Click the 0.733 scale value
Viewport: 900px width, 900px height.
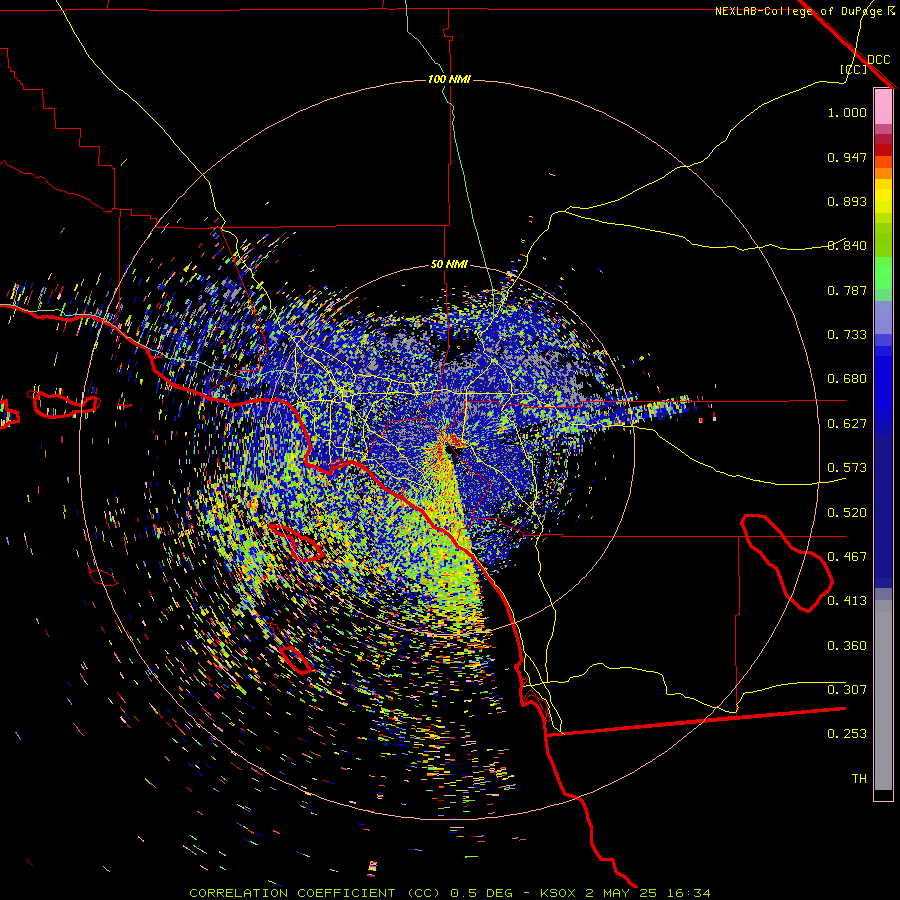tap(847, 335)
